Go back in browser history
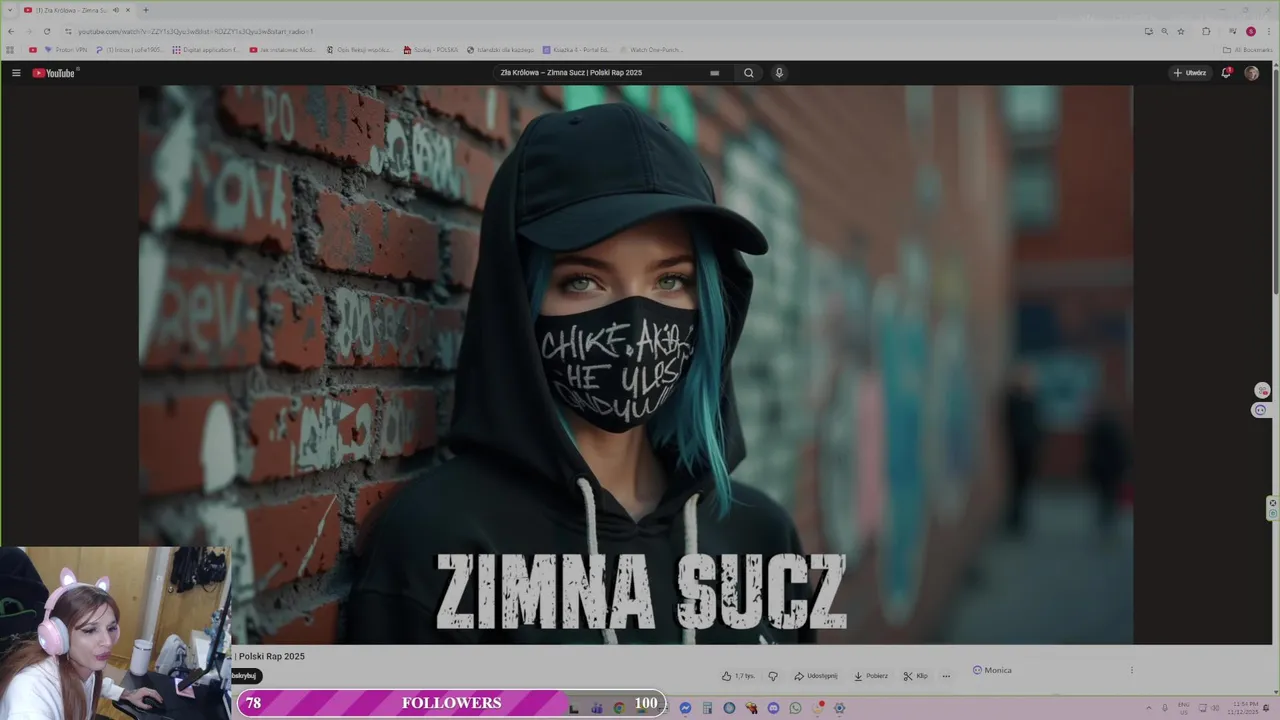 pyautogui.click(x=11, y=31)
